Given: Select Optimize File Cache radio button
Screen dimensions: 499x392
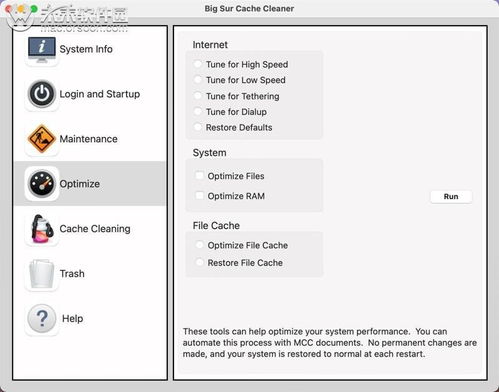Looking at the screenshot, I should pyautogui.click(x=199, y=245).
